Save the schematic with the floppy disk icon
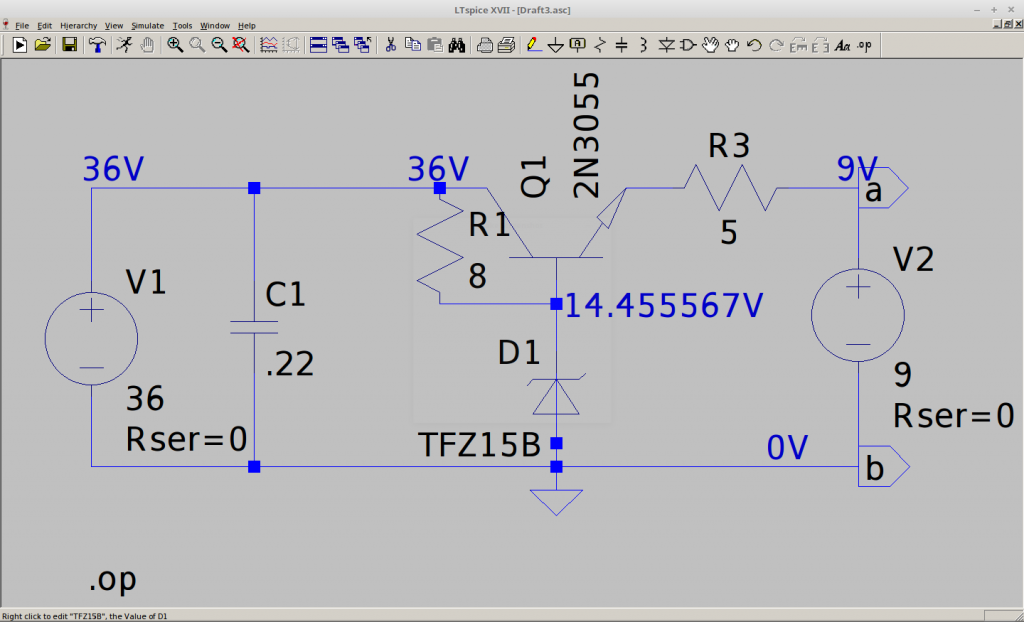This screenshot has height=622, width=1024. click(x=70, y=44)
